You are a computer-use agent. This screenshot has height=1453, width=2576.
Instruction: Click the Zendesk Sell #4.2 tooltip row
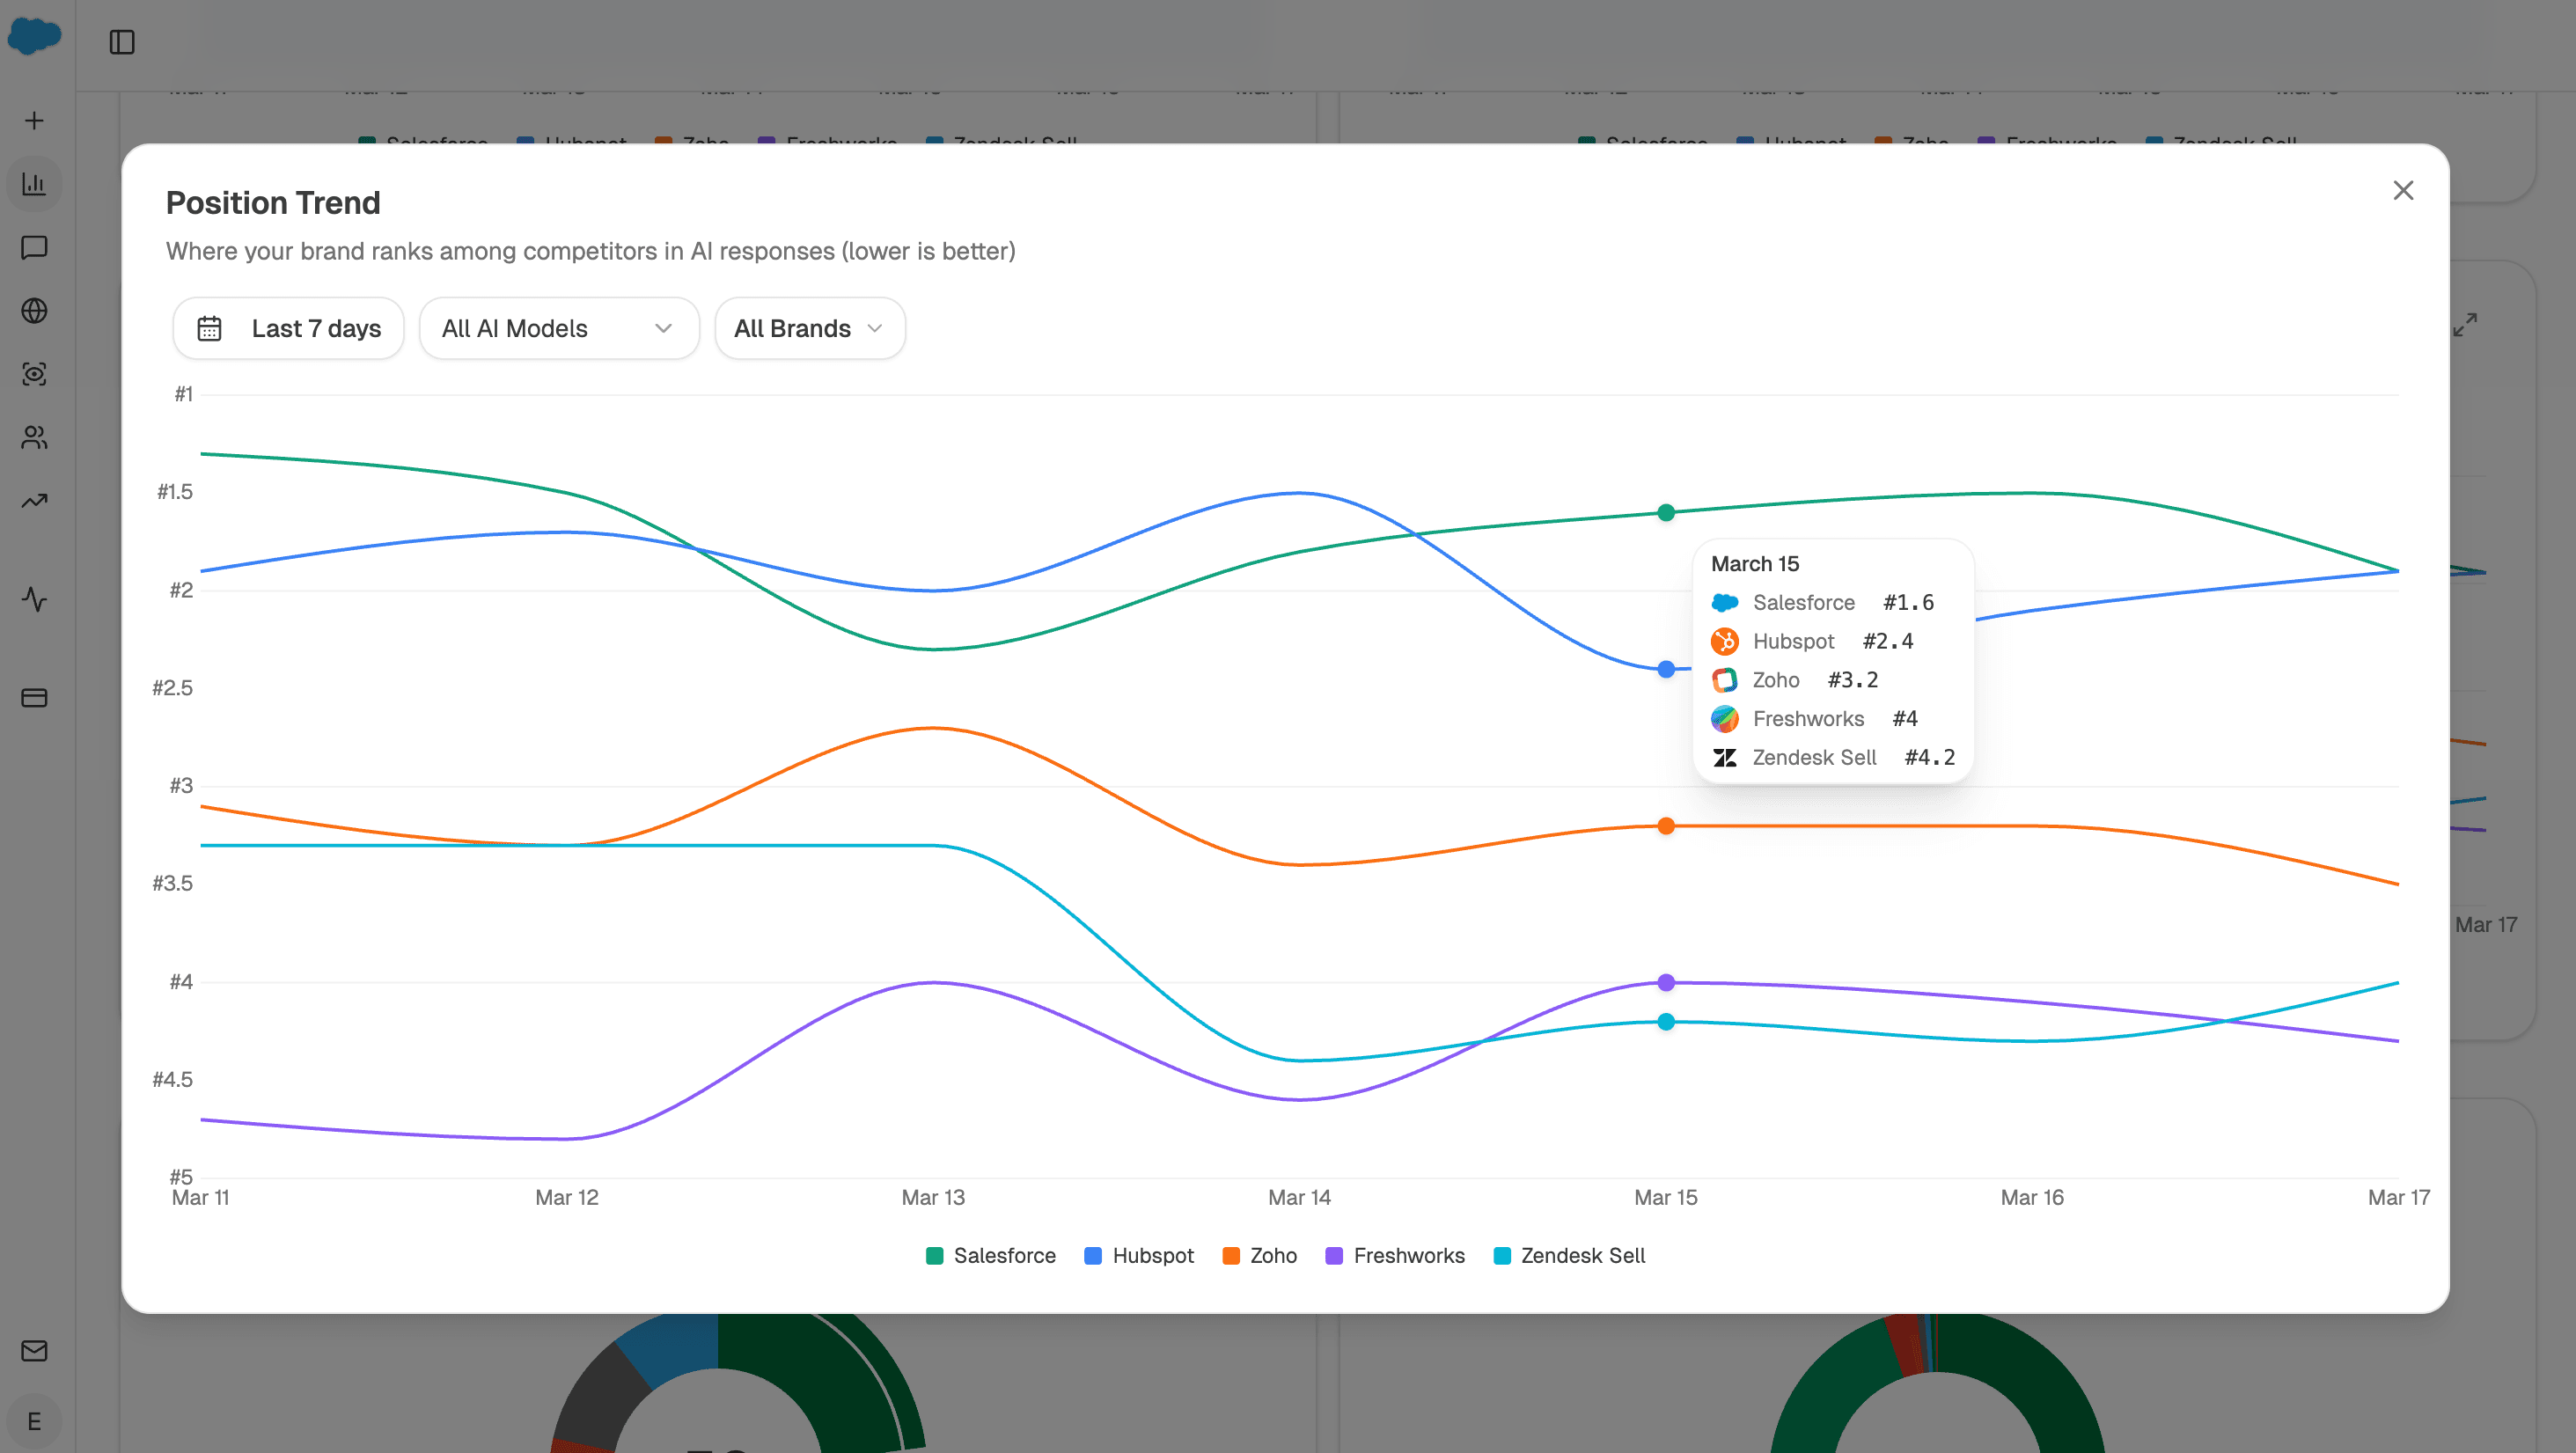point(1833,757)
